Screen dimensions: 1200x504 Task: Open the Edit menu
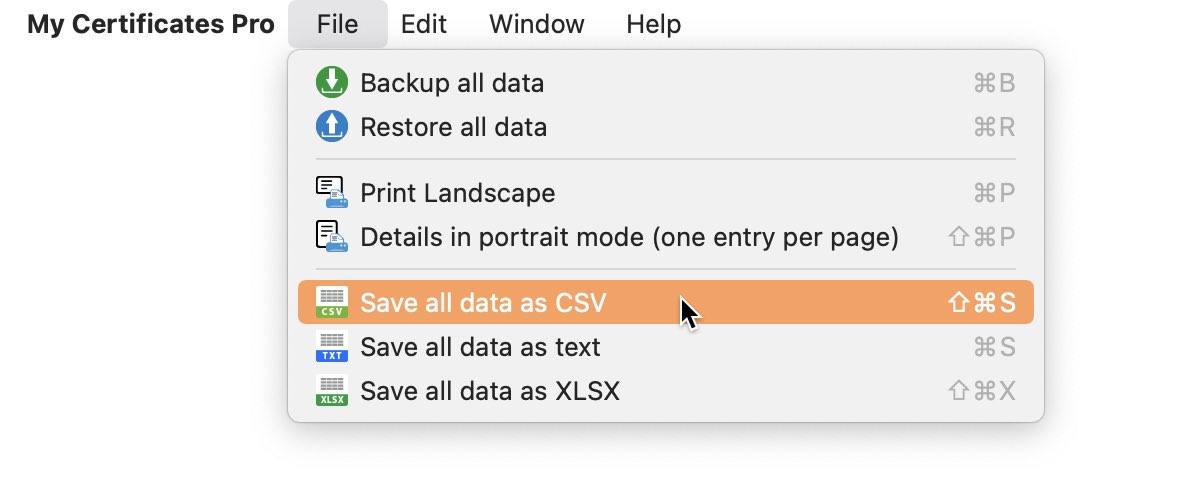tap(424, 24)
